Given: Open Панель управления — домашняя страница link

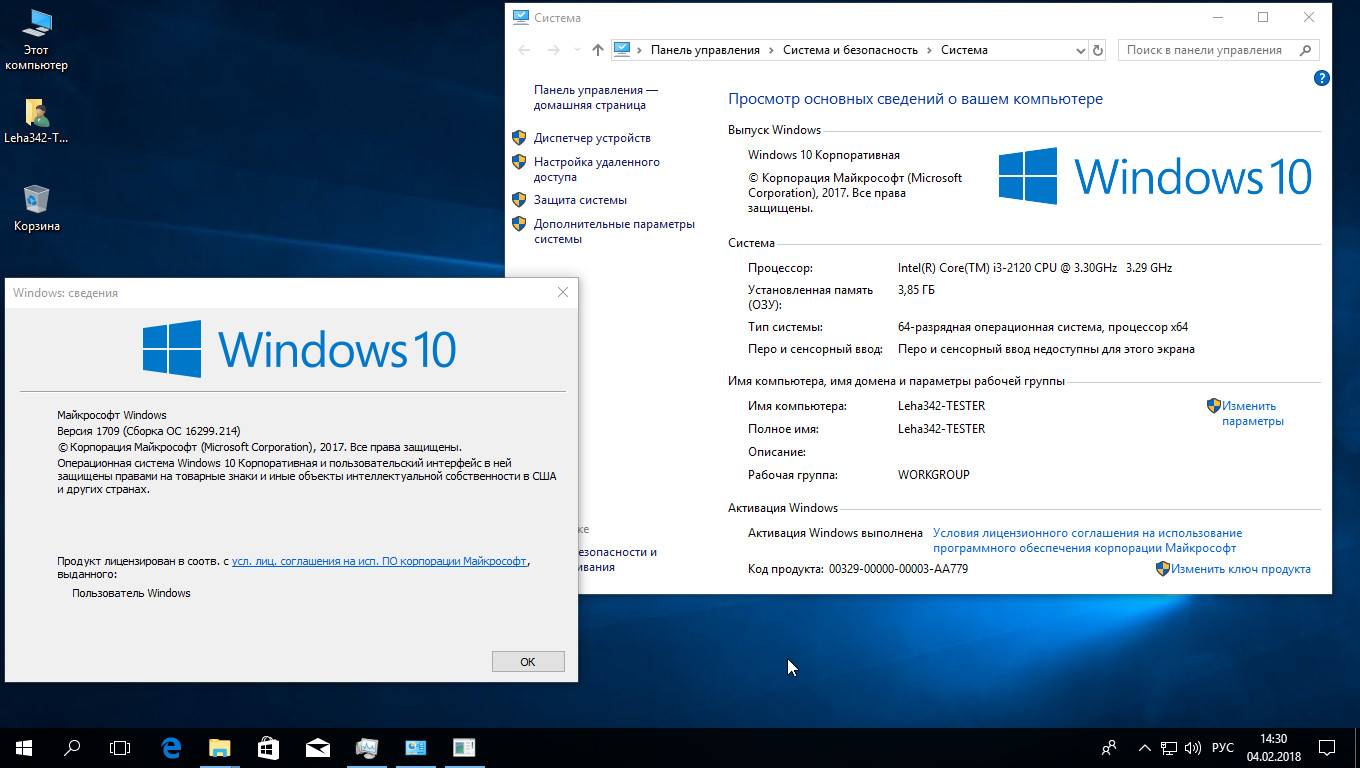Looking at the screenshot, I should [x=596, y=97].
